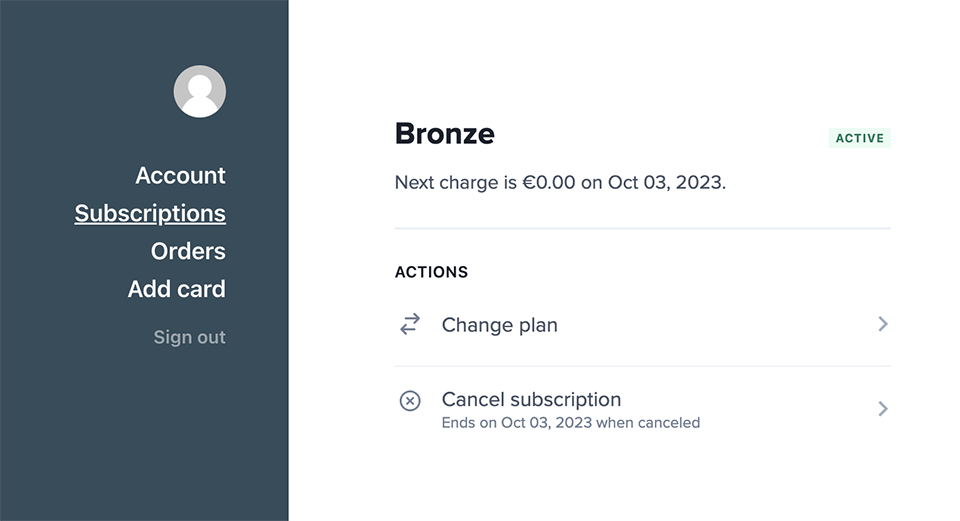Click the Oct 03, 2023 next charge date

665,183
